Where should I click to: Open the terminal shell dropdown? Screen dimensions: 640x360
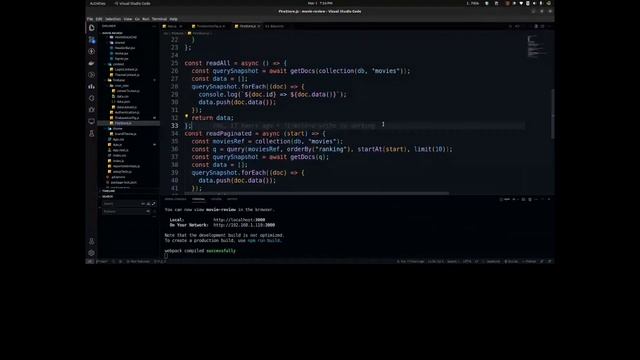[518, 199]
